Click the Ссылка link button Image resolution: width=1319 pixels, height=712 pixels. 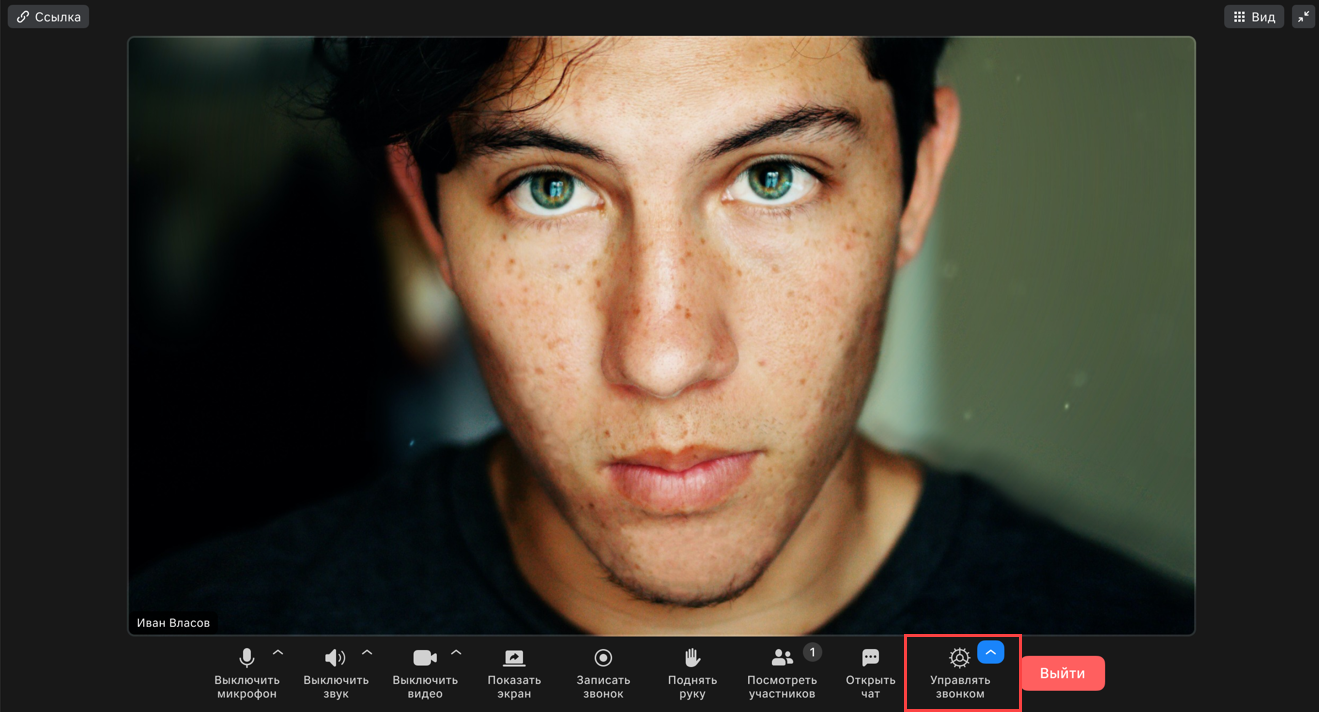click(x=49, y=17)
